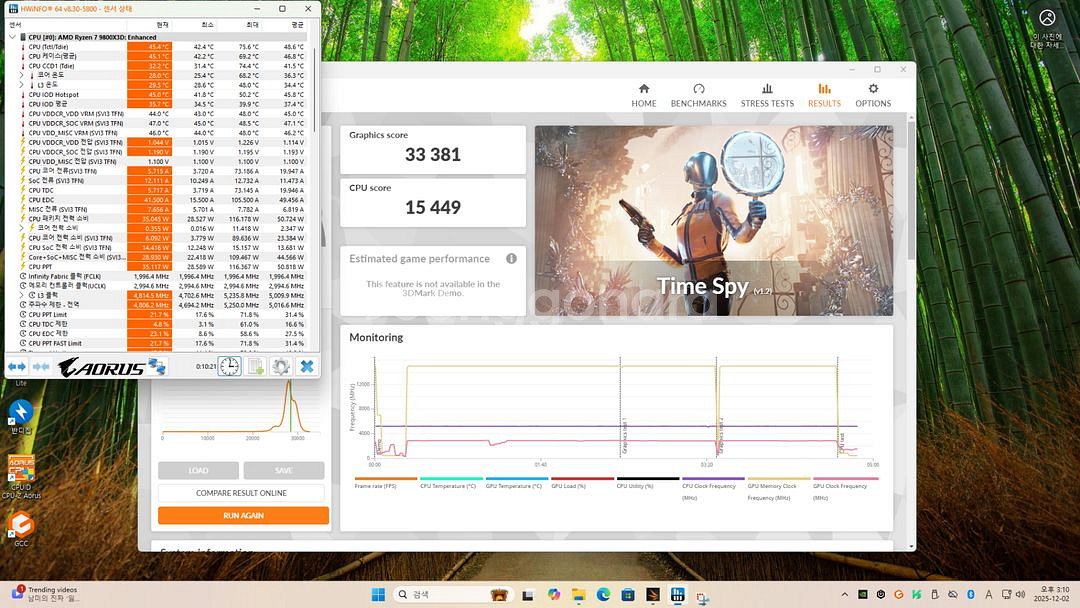Open the Bandizip desktop icon
1080x608 pixels.
pyautogui.click(x=21, y=411)
